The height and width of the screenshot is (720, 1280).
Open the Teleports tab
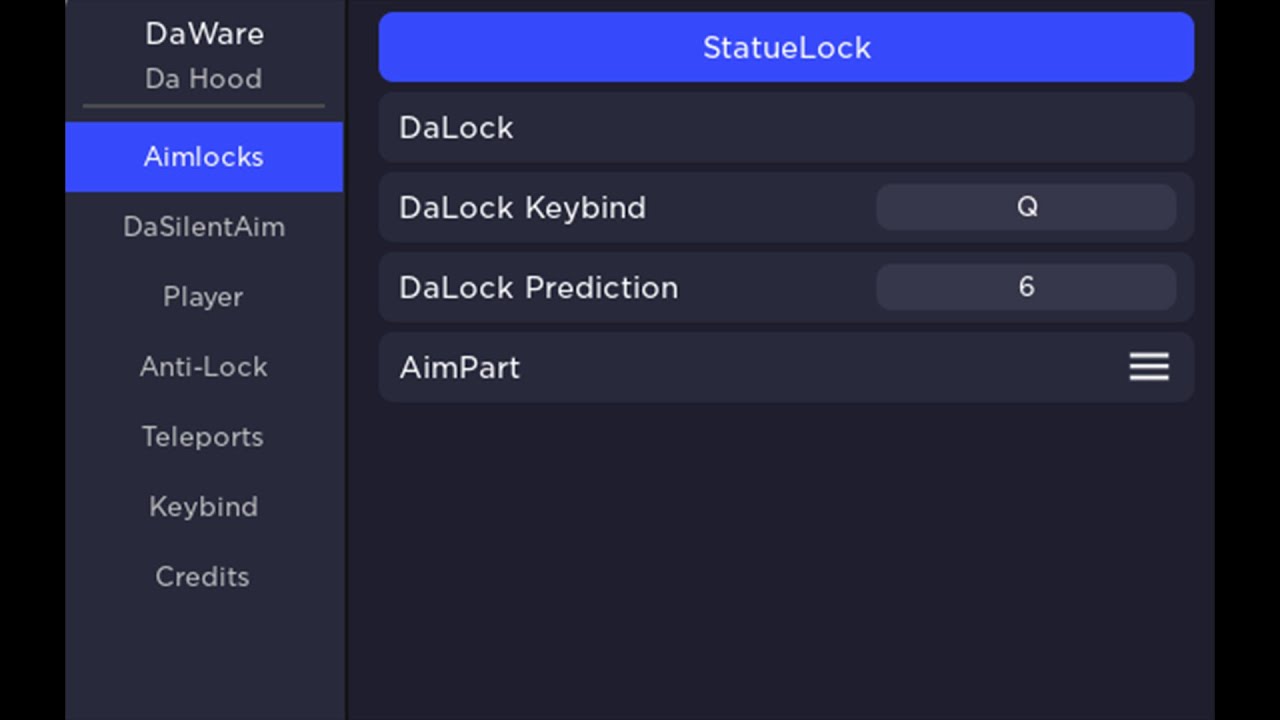click(204, 437)
